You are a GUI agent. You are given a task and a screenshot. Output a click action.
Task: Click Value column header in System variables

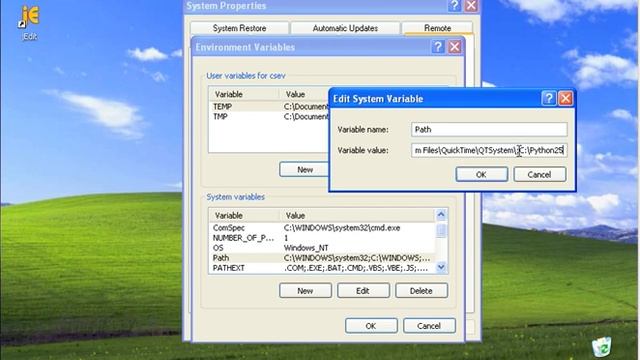pos(358,216)
